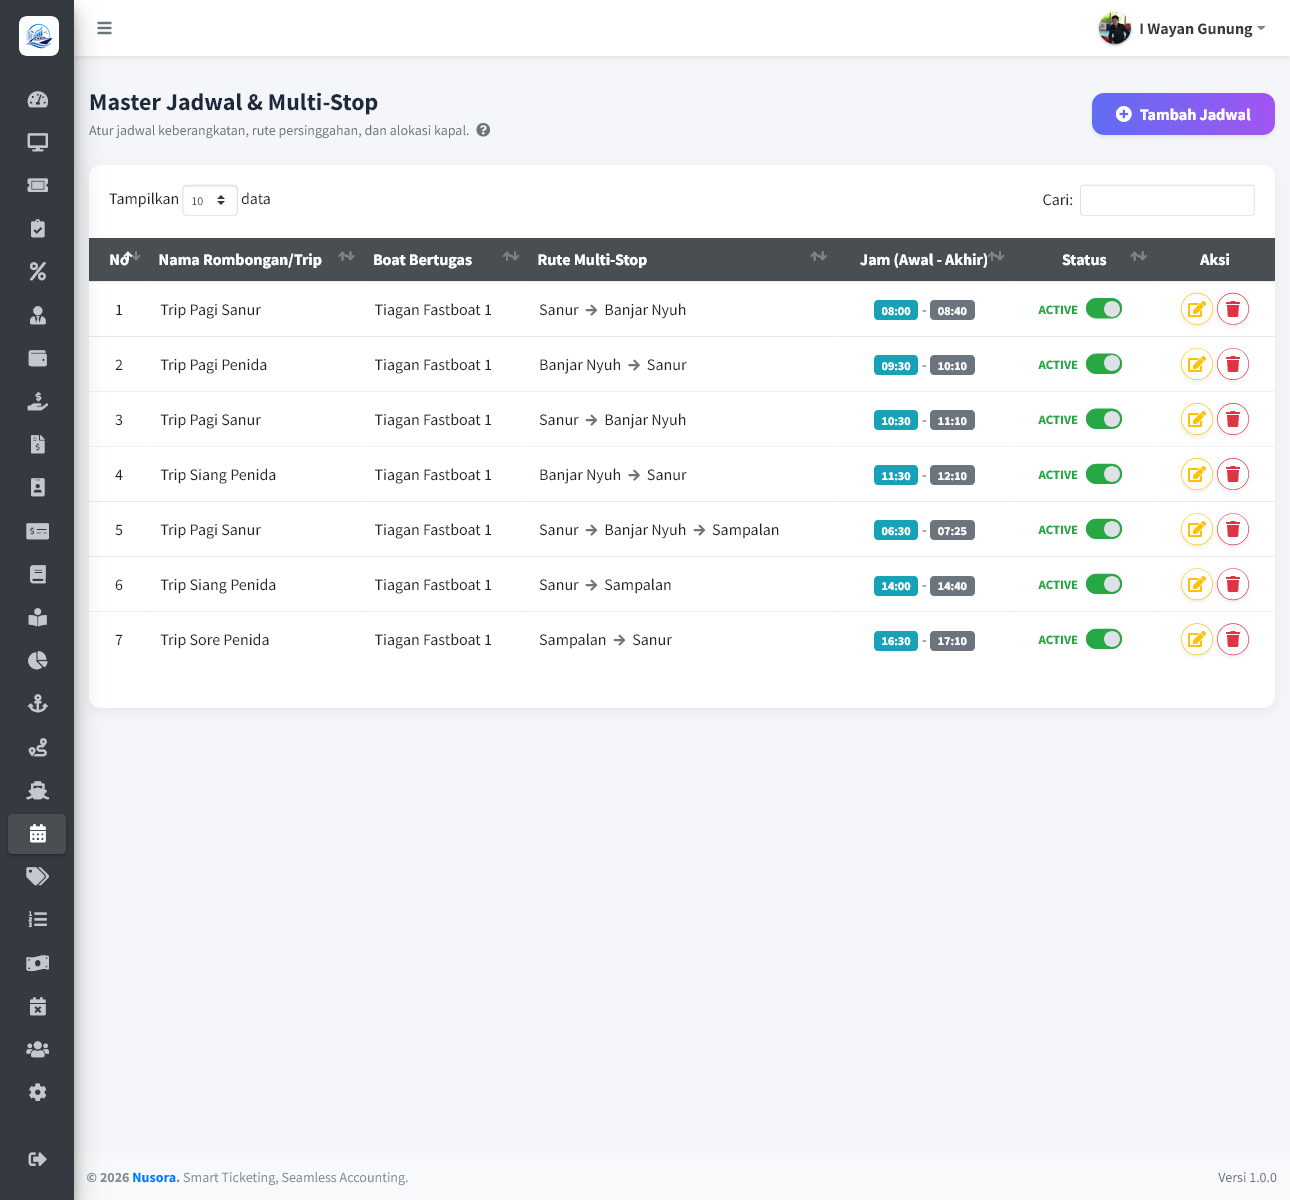The height and width of the screenshot is (1200, 1290).
Task: Toggle active status for the 10:30 trip
Action: [1104, 418]
